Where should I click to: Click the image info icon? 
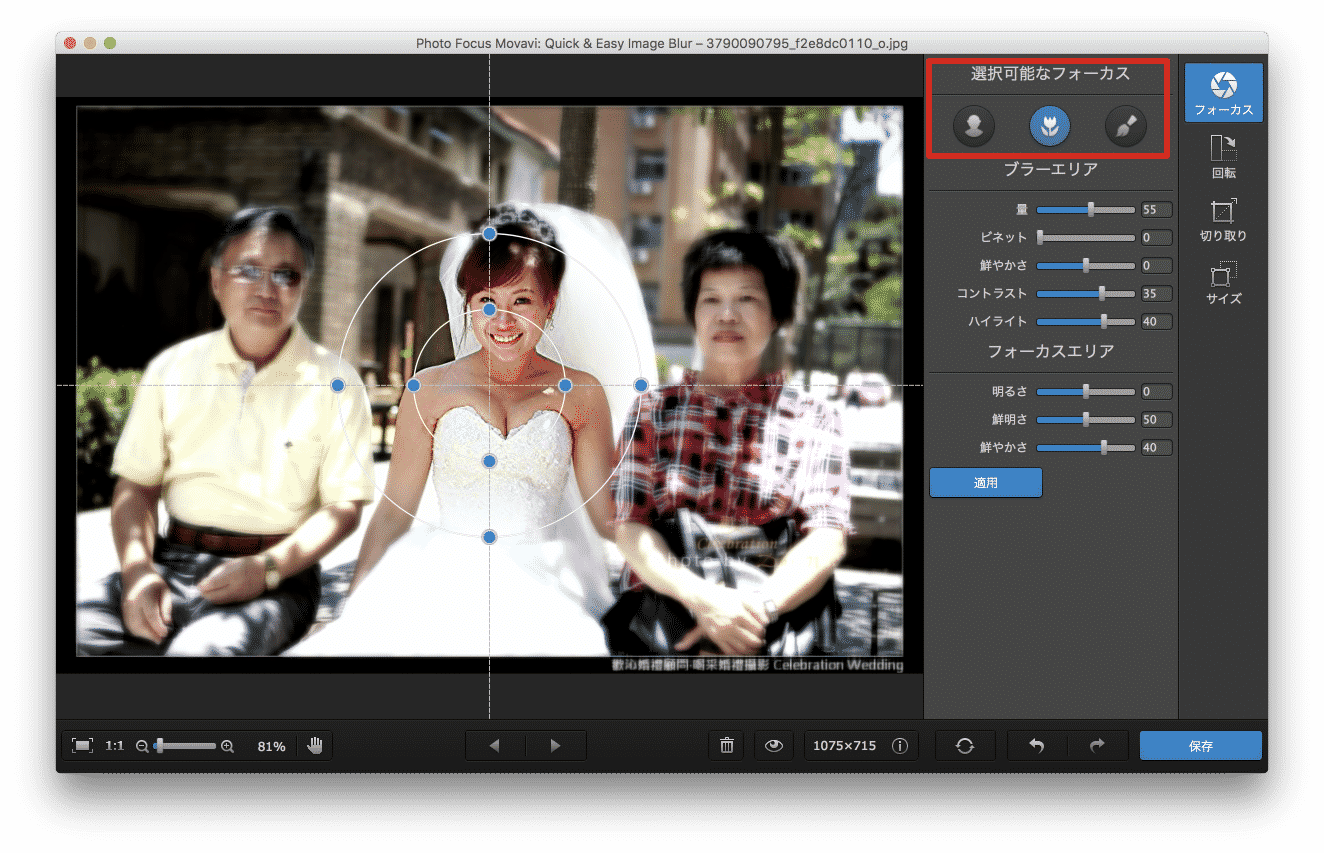pyautogui.click(x=899, y=746)
